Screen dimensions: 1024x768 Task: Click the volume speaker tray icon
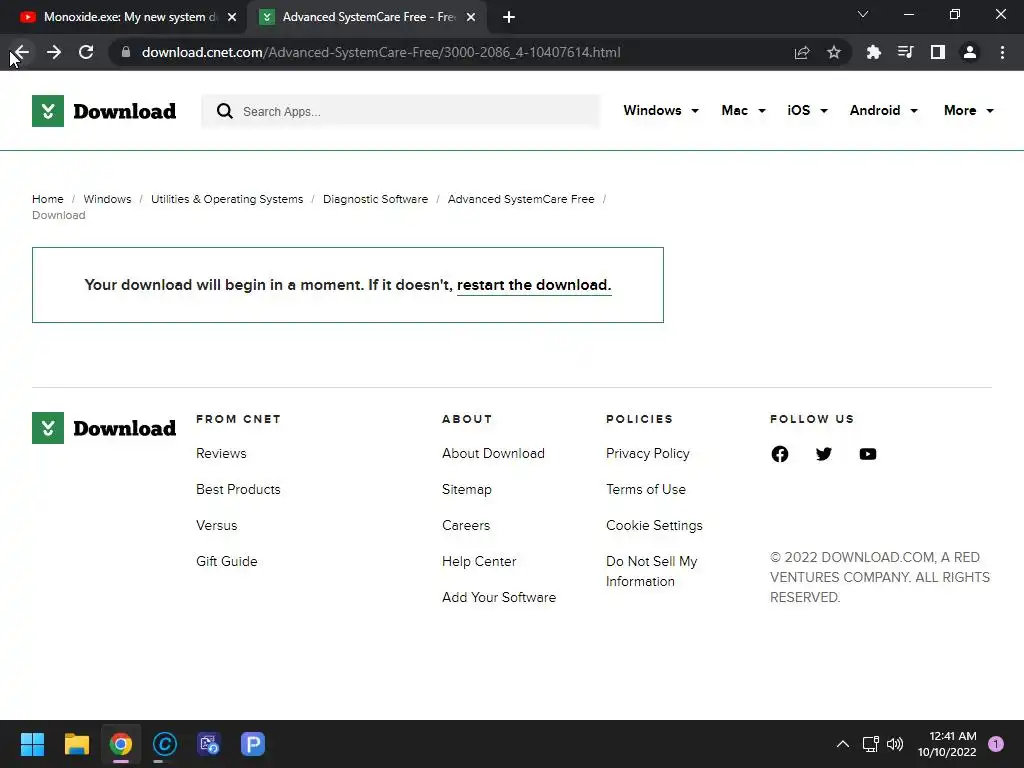tap(895, 744)
